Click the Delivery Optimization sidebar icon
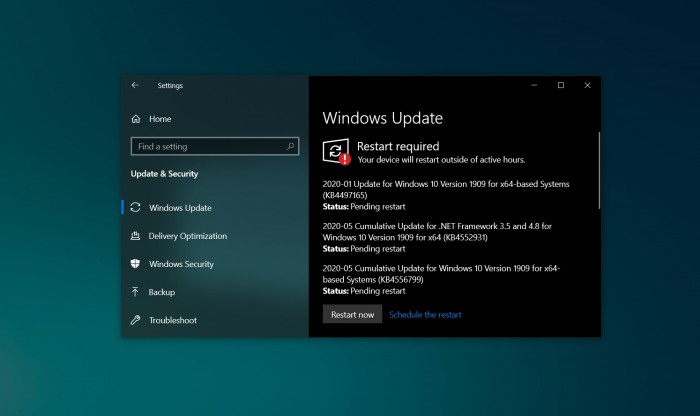The height and width of the screenshot is (416, 700). tap(136, 236)
